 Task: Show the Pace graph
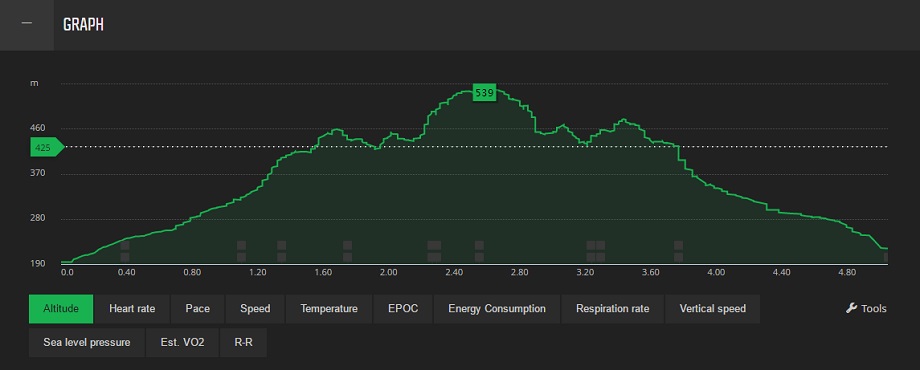click(x=198, y=309)
